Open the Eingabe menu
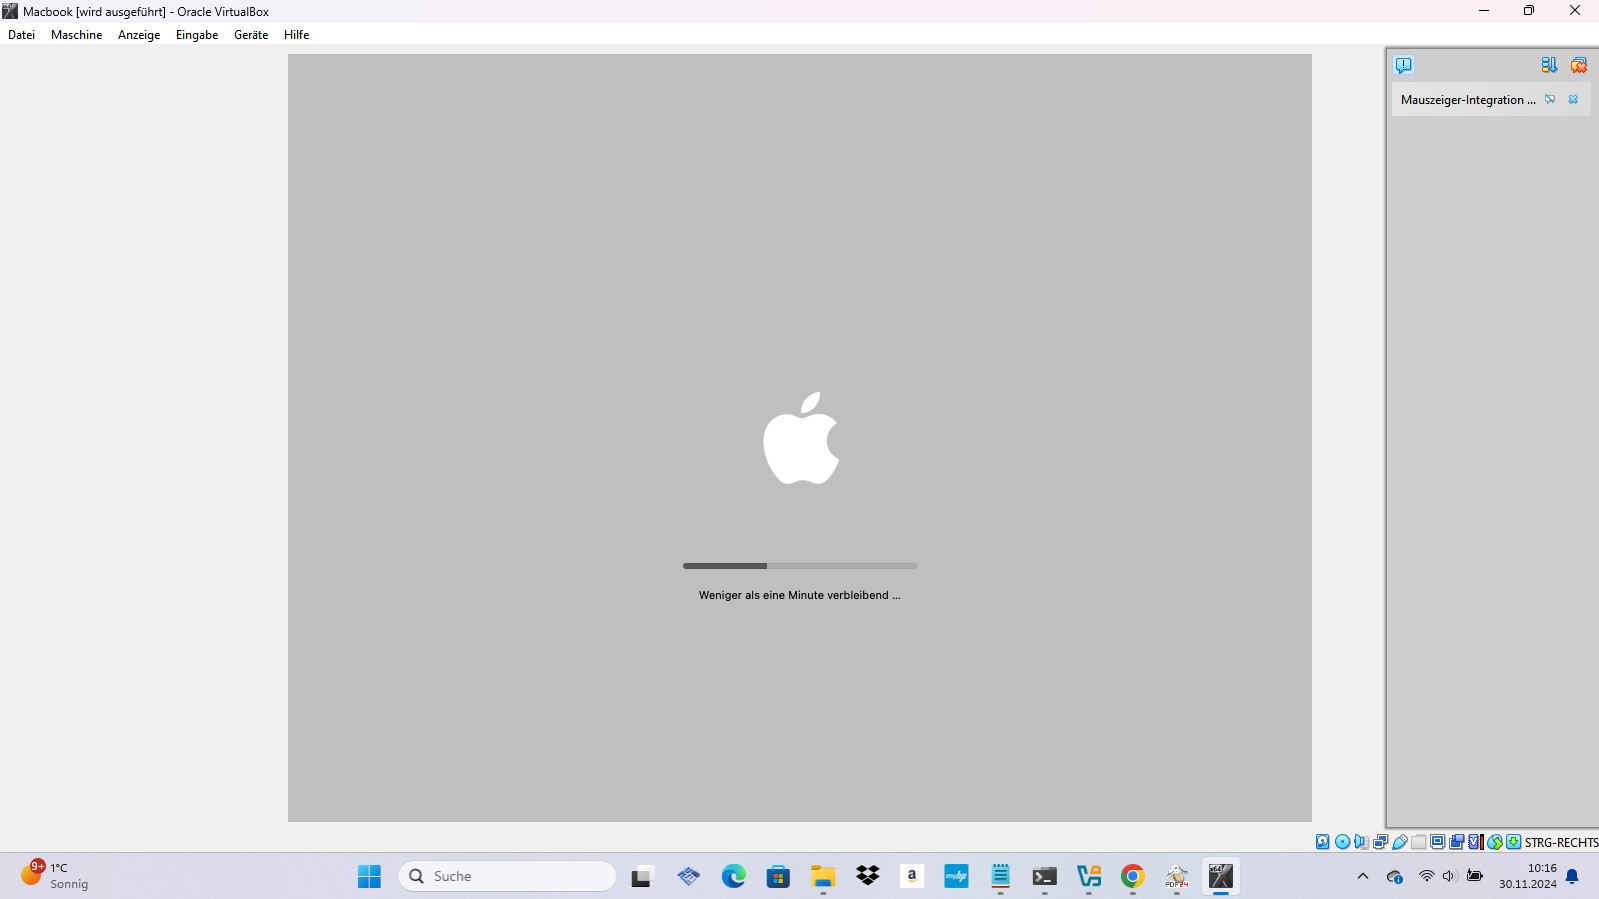The width and height of the screenshot is (1599, 899). (197, 35)
